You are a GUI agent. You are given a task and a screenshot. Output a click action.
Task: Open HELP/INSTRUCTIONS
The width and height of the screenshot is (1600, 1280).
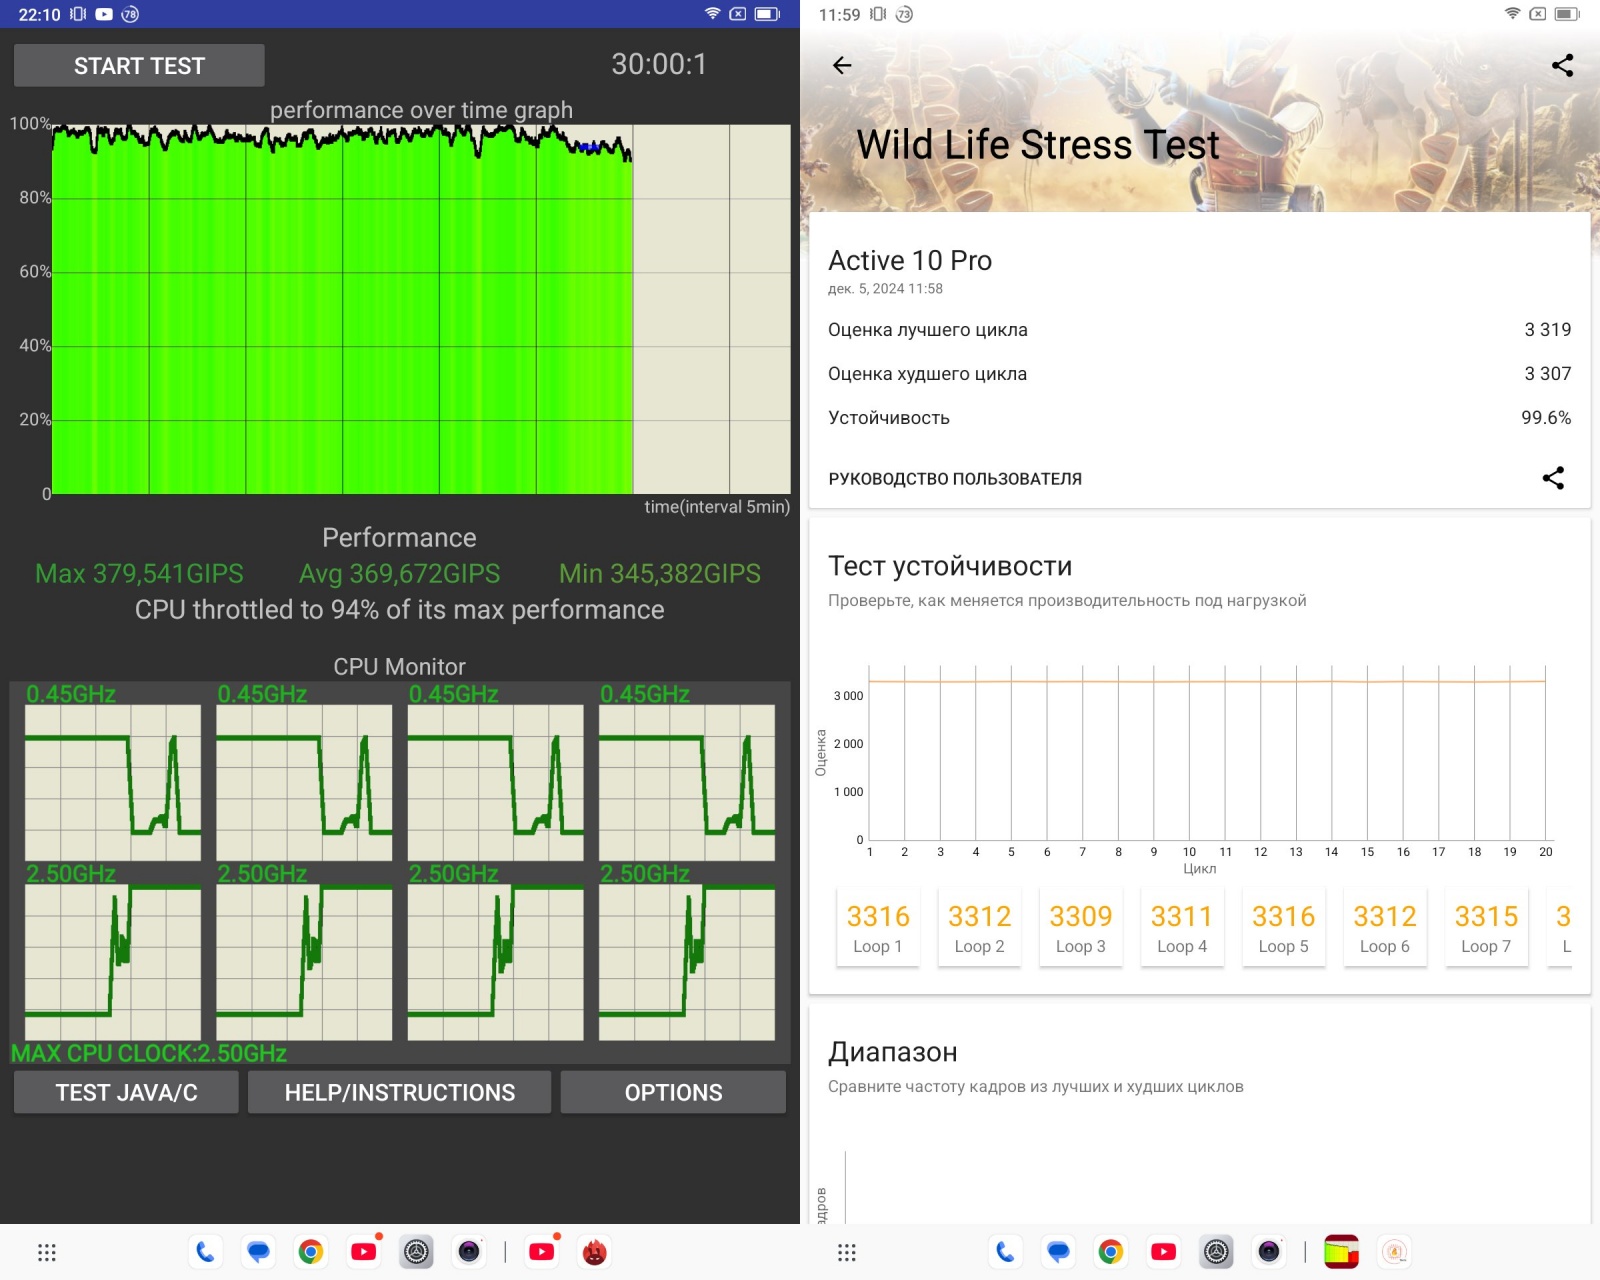click(x=400, y=1092)
